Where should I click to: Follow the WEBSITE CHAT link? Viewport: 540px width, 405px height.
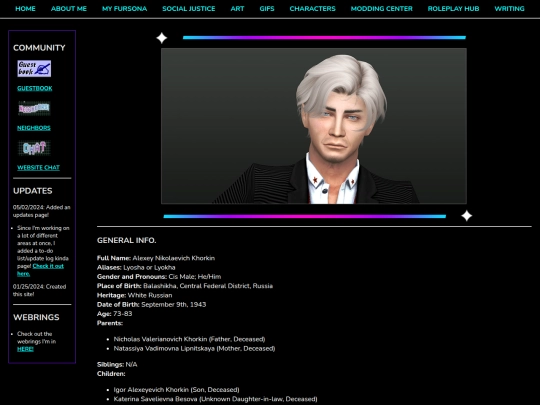pos(38,168)
